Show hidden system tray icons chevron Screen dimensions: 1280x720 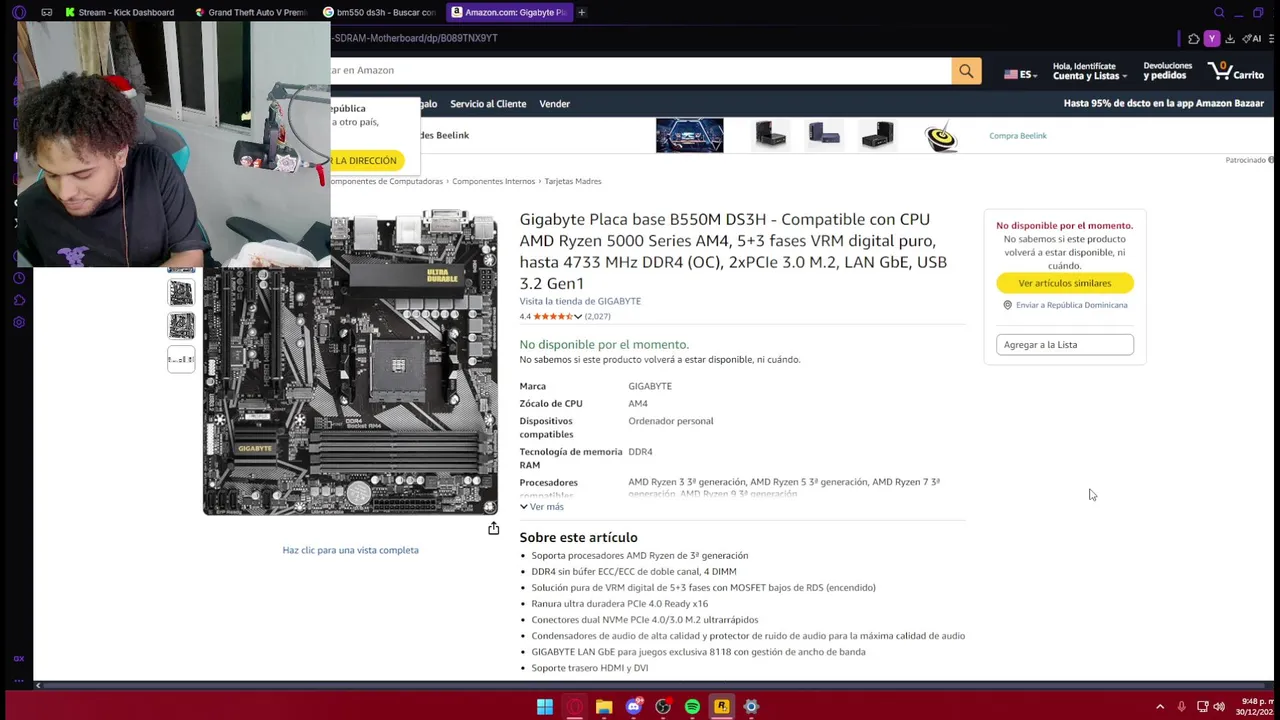[x=1160, y=707]
